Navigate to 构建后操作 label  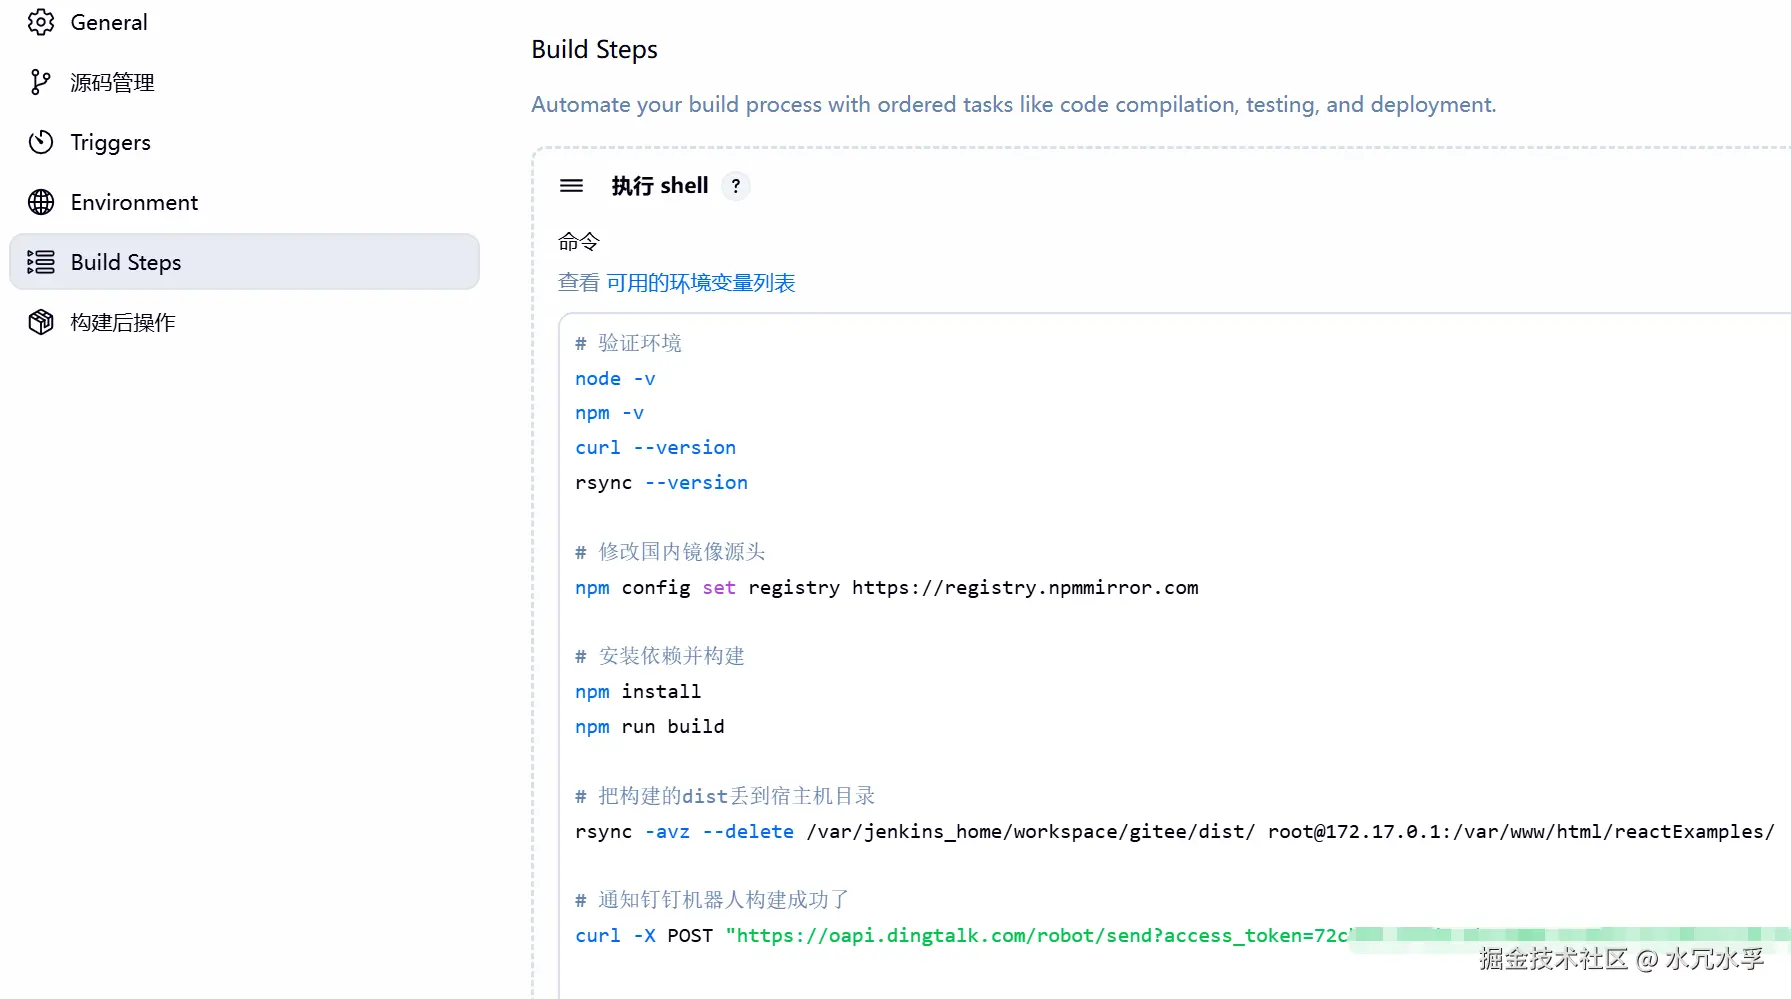point(123,322)
